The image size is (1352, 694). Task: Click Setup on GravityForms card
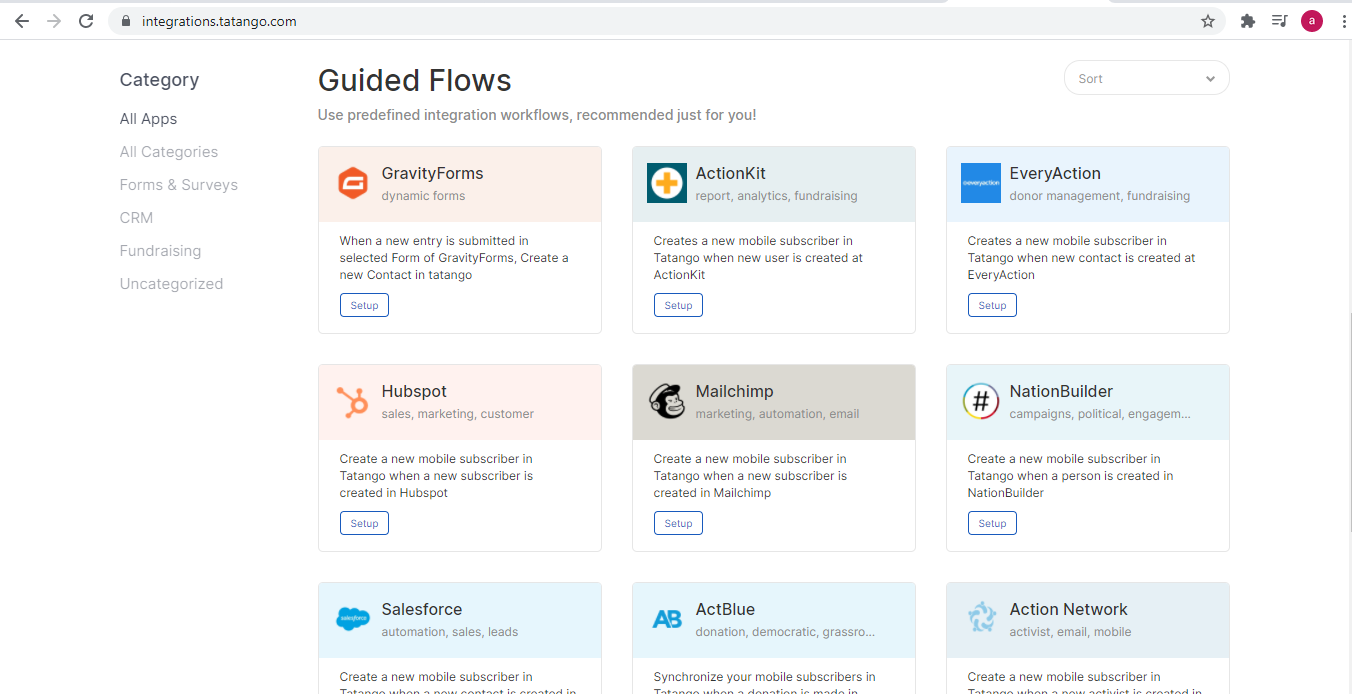(364, 305)
